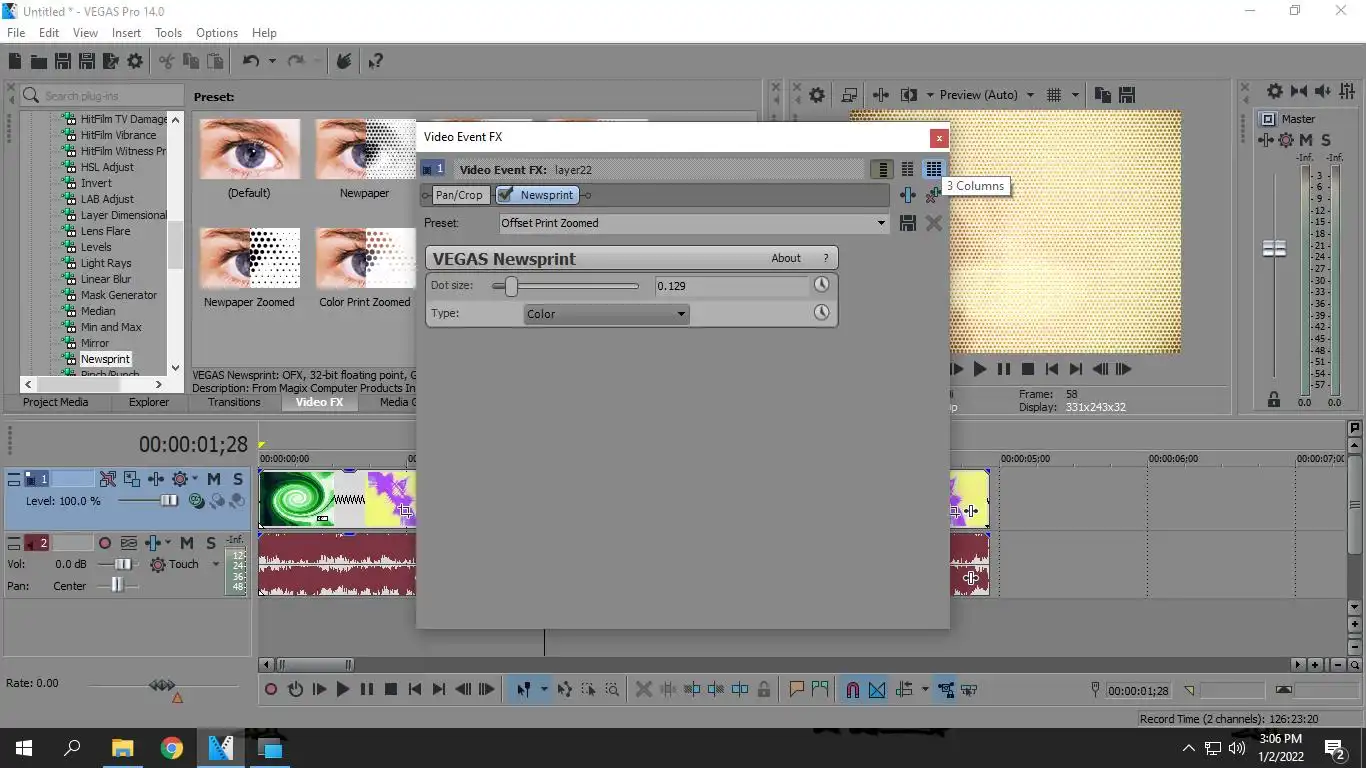
Task: Click the About button in Newsprint
Action: pos(786,258)
